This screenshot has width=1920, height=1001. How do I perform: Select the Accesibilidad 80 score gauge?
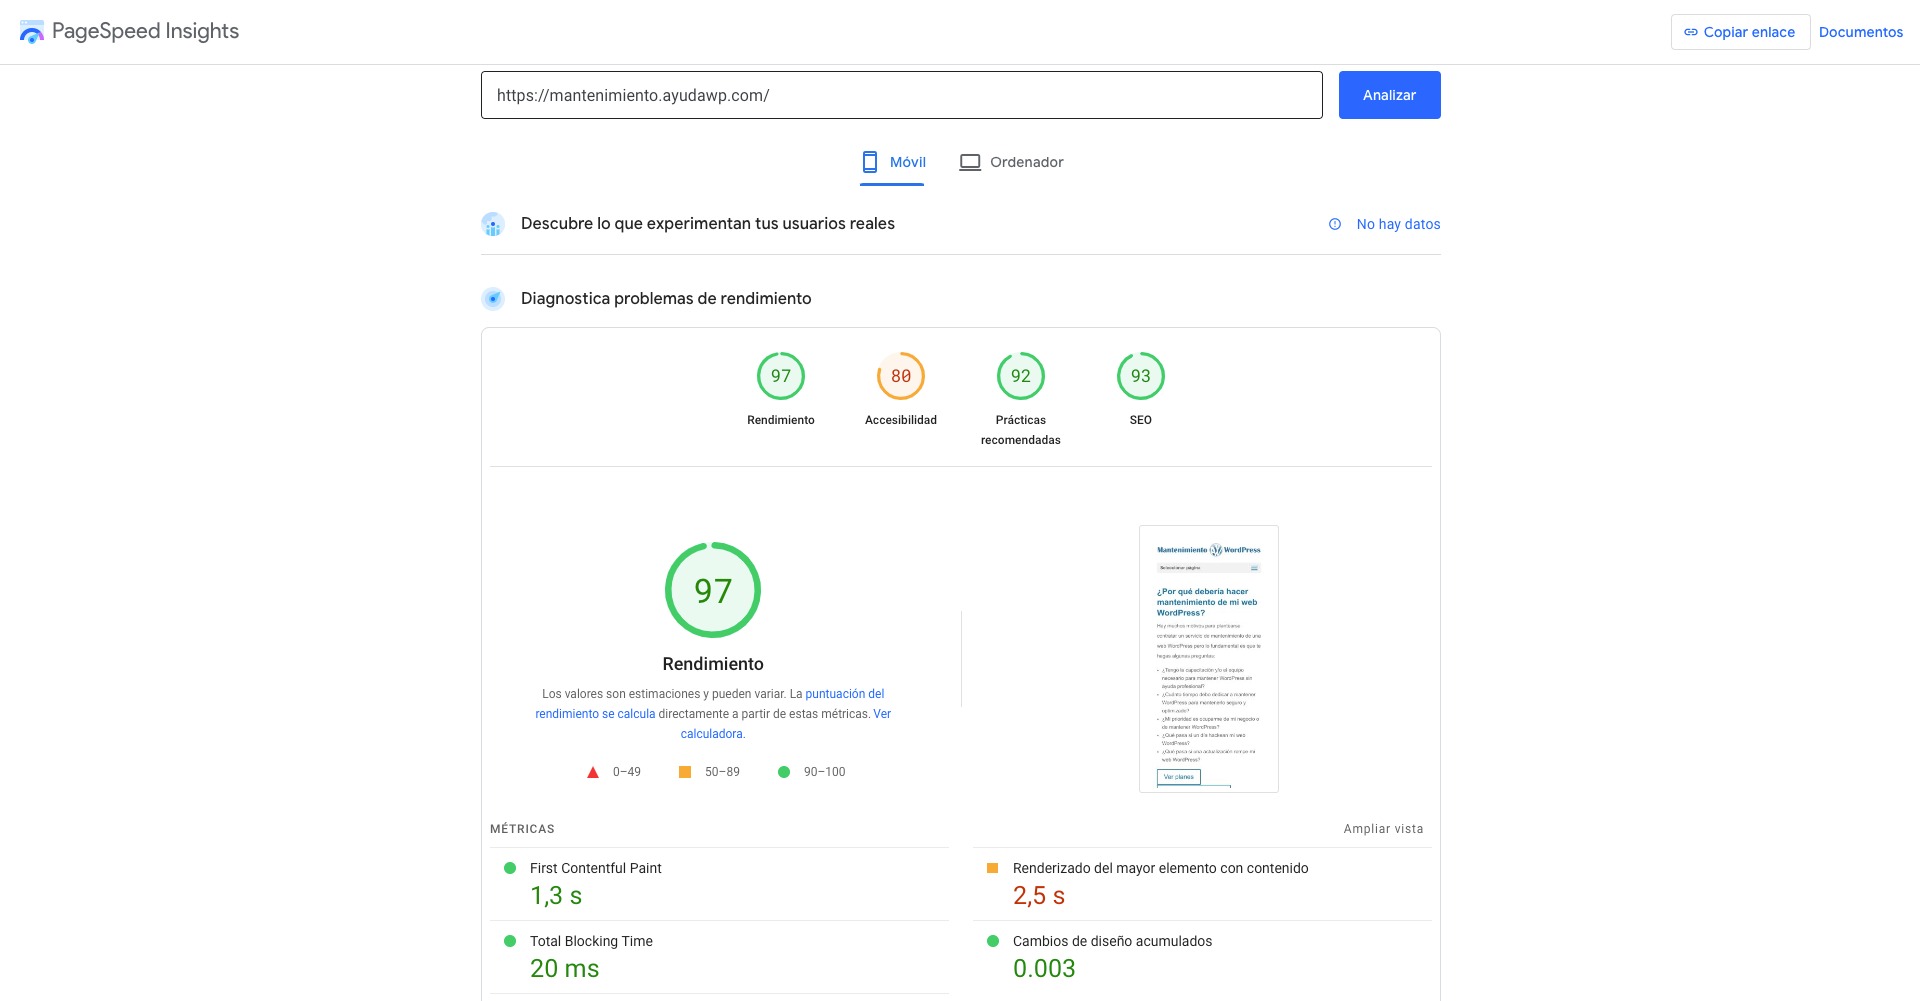pos(901,376)
